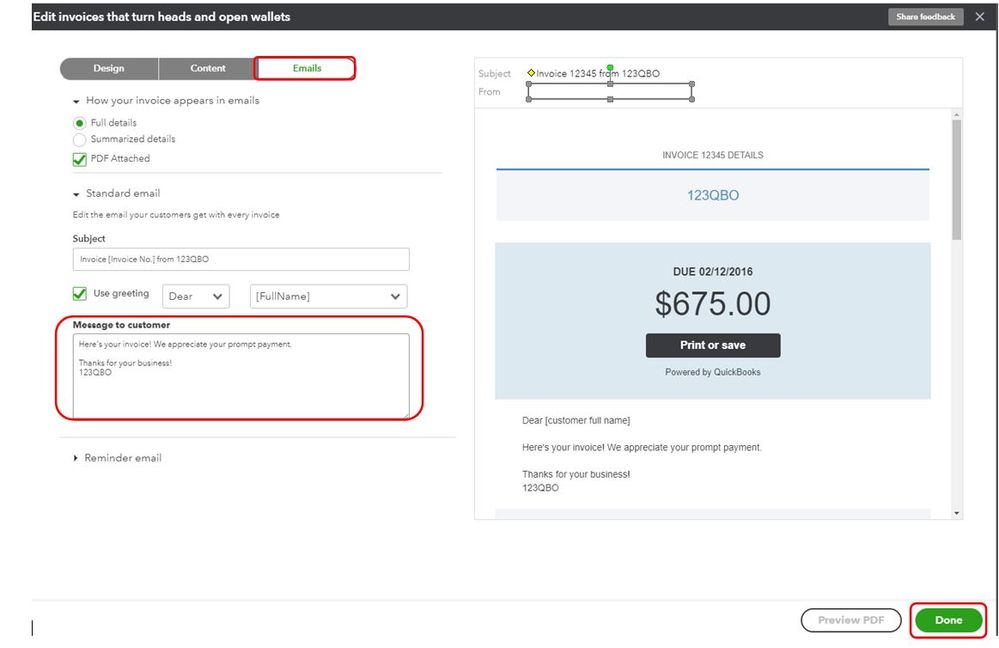Click the Share feedback button

926,17
